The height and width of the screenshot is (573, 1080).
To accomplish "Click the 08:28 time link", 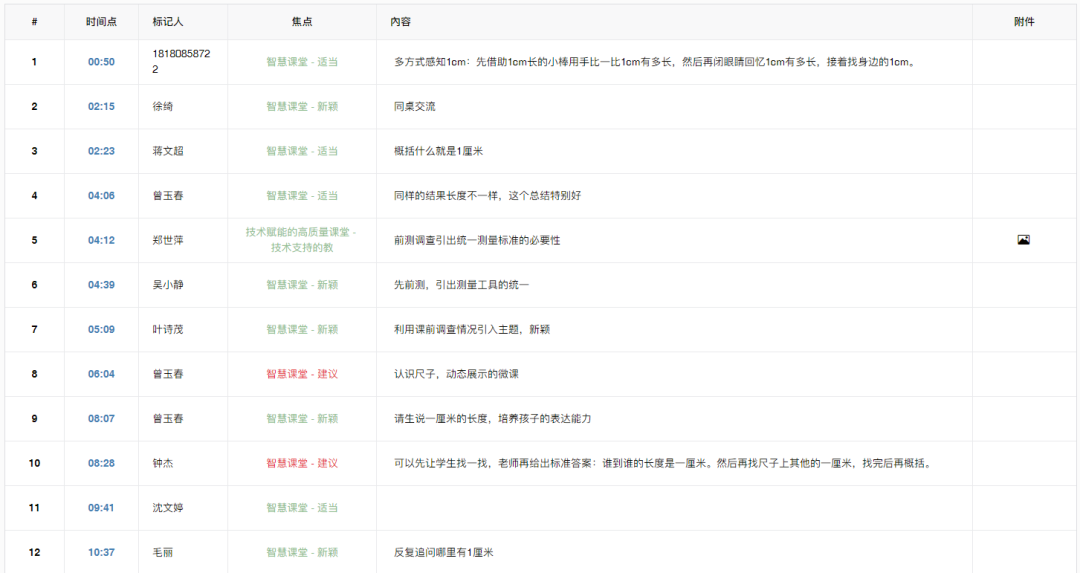I will click(101, 463).
